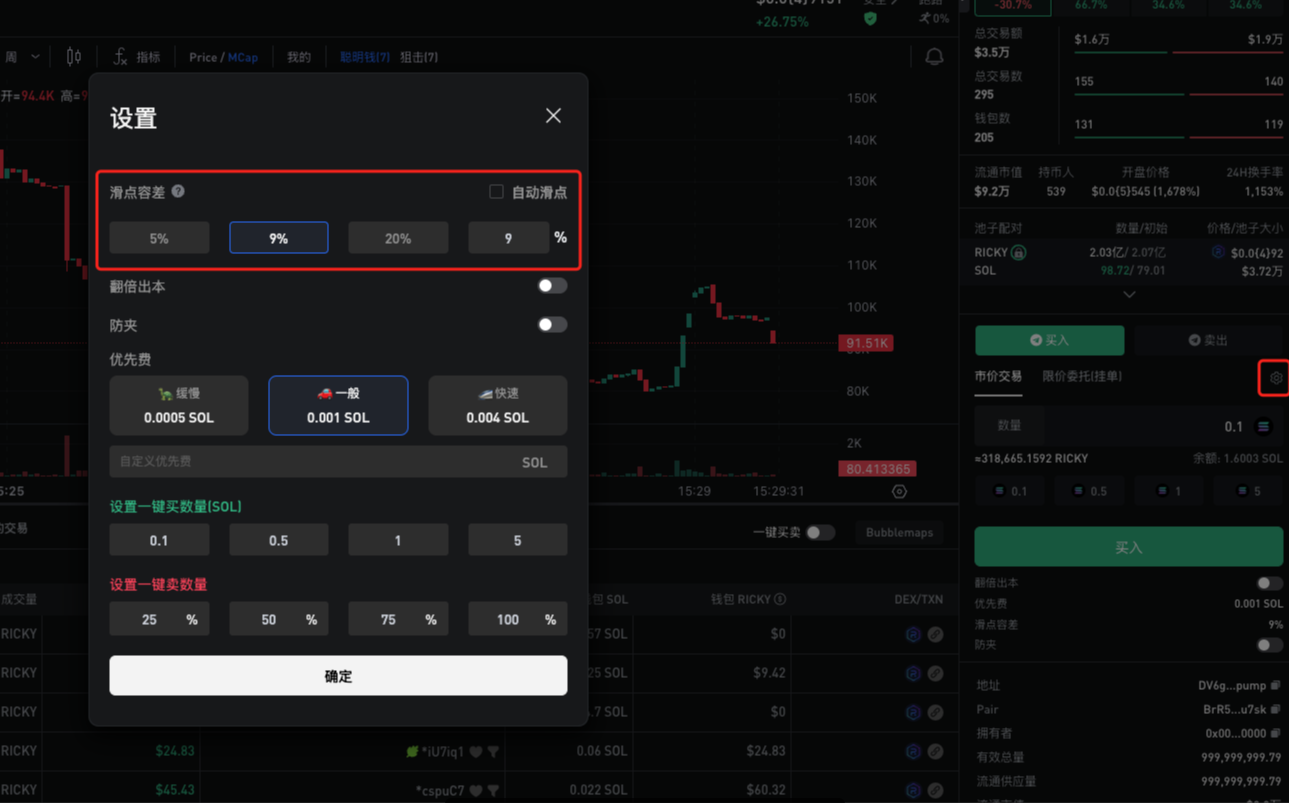Expand the pool pair details chevron

(x=1129, y=295)
